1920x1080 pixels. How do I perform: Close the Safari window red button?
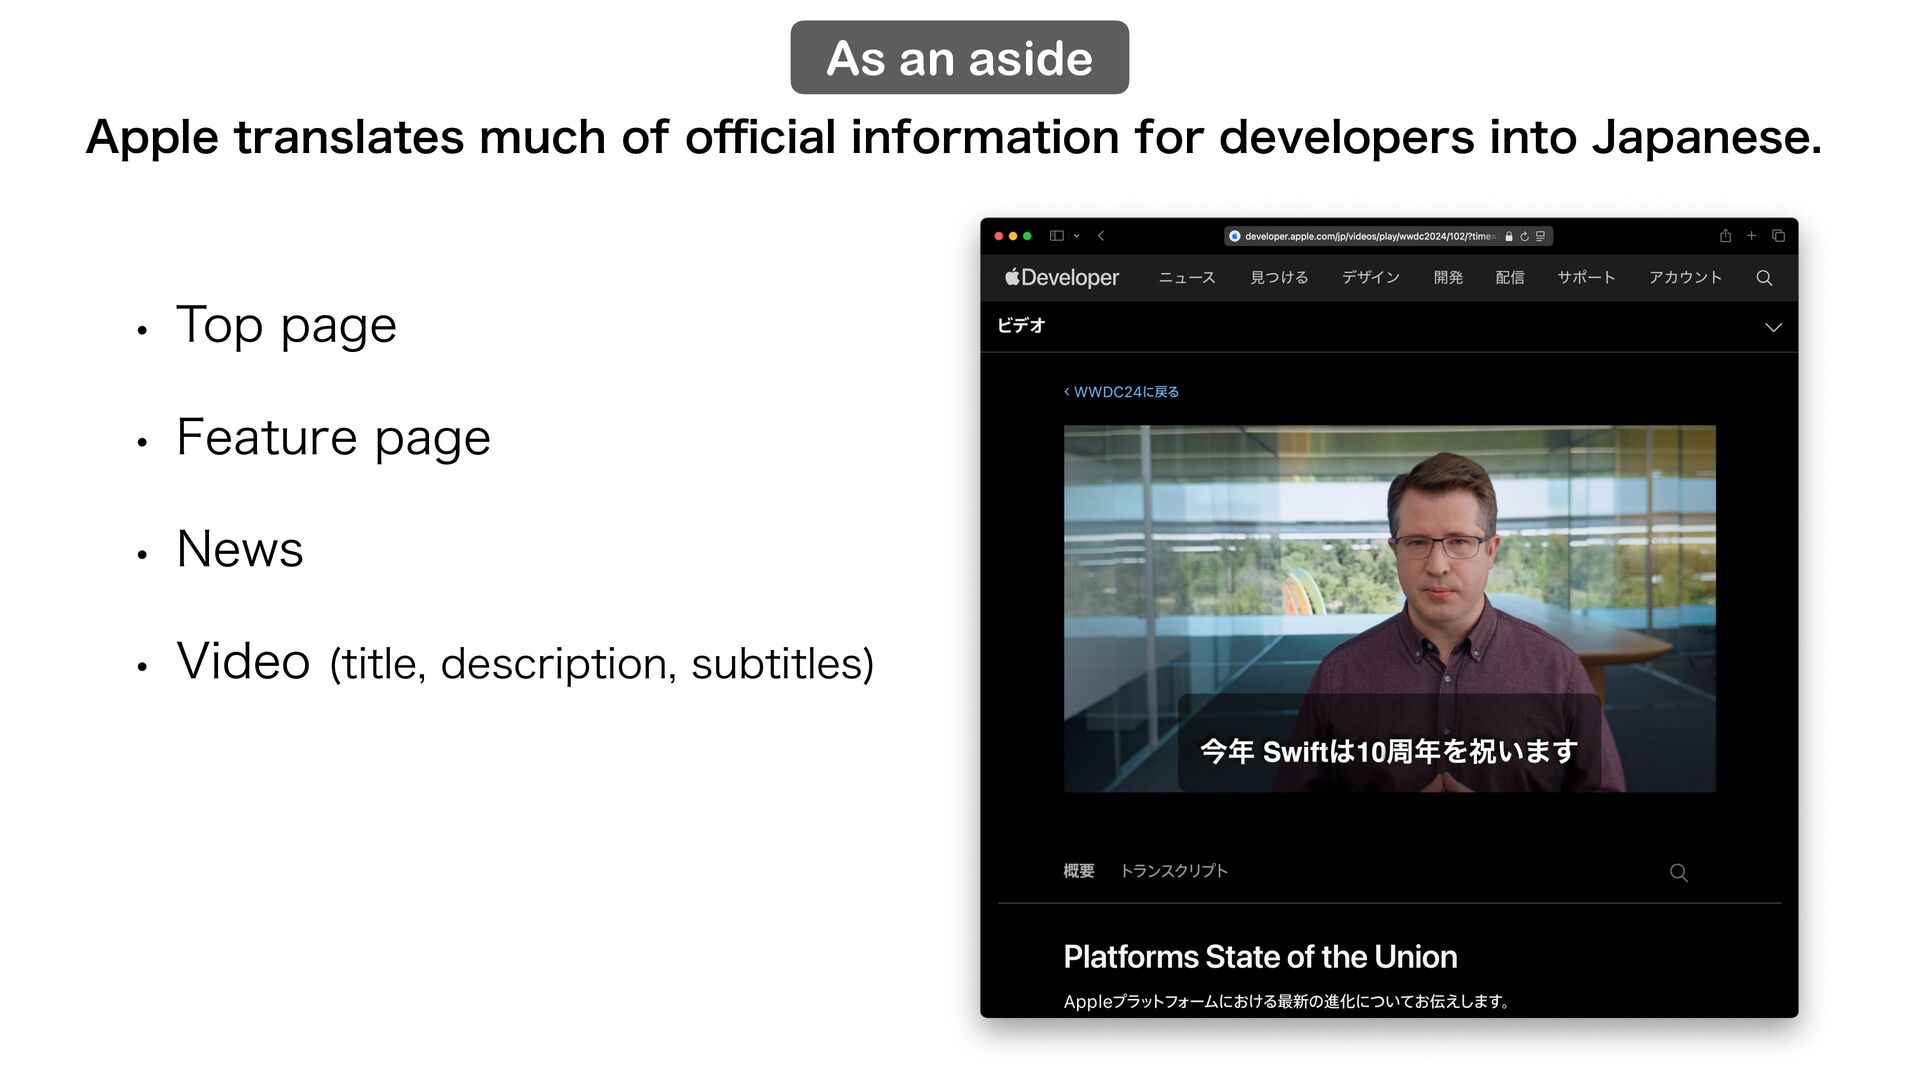pyautogui.click(x=998, y=236)
